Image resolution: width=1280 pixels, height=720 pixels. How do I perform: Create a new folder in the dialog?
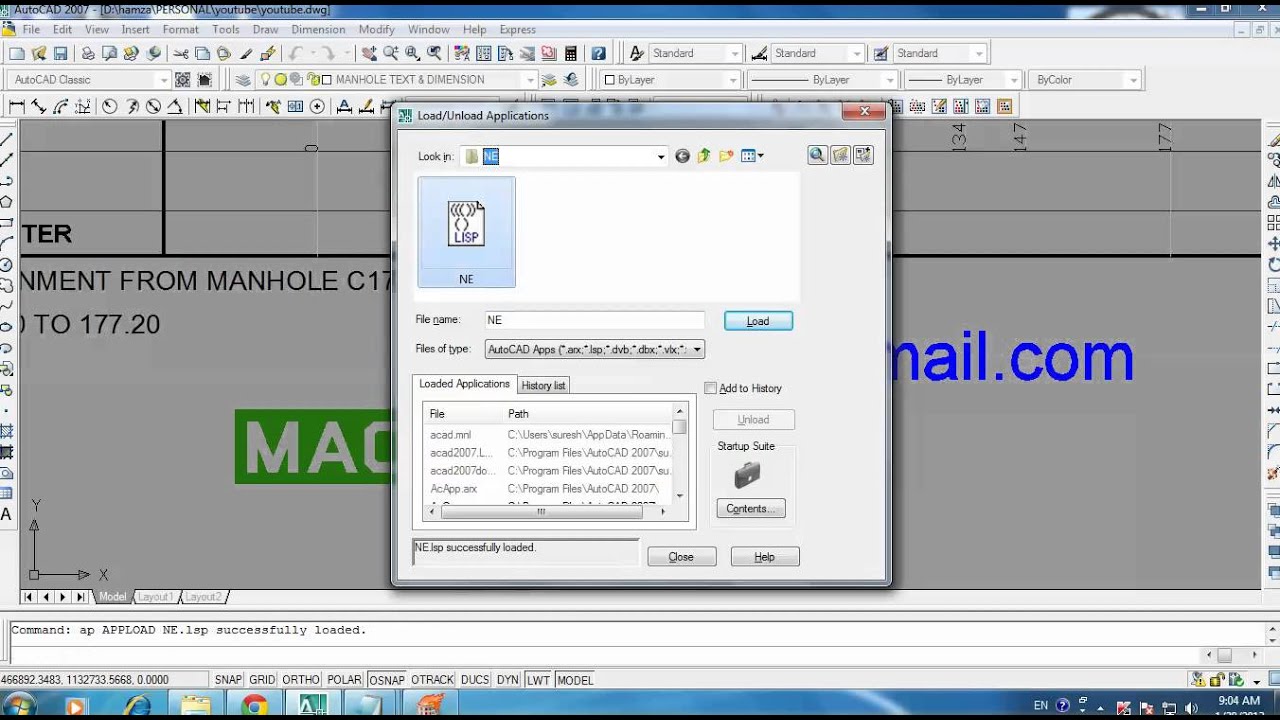click(726, 156)
